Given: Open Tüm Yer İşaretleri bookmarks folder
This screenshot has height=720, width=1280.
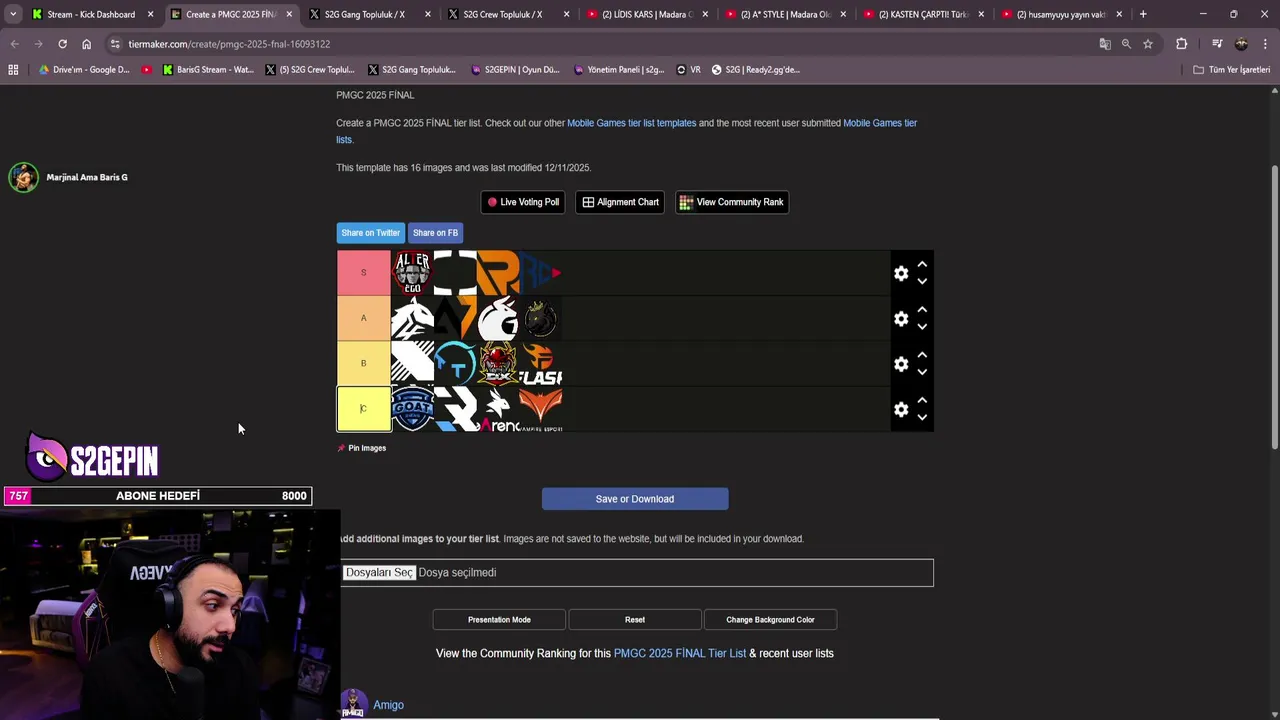Looking at the screenshot, I should [x=1231, y=70].
